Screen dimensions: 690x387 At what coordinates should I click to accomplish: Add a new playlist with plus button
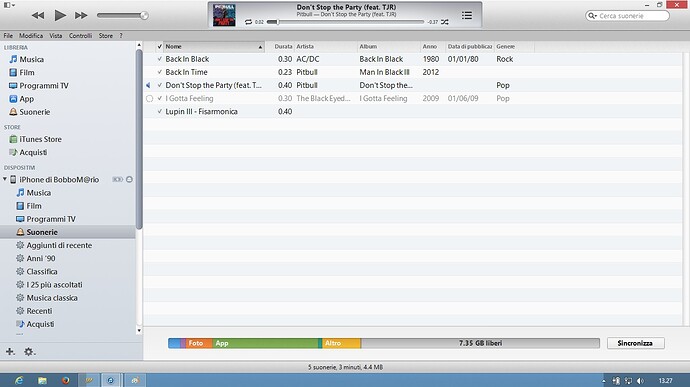tap(10, 352)
